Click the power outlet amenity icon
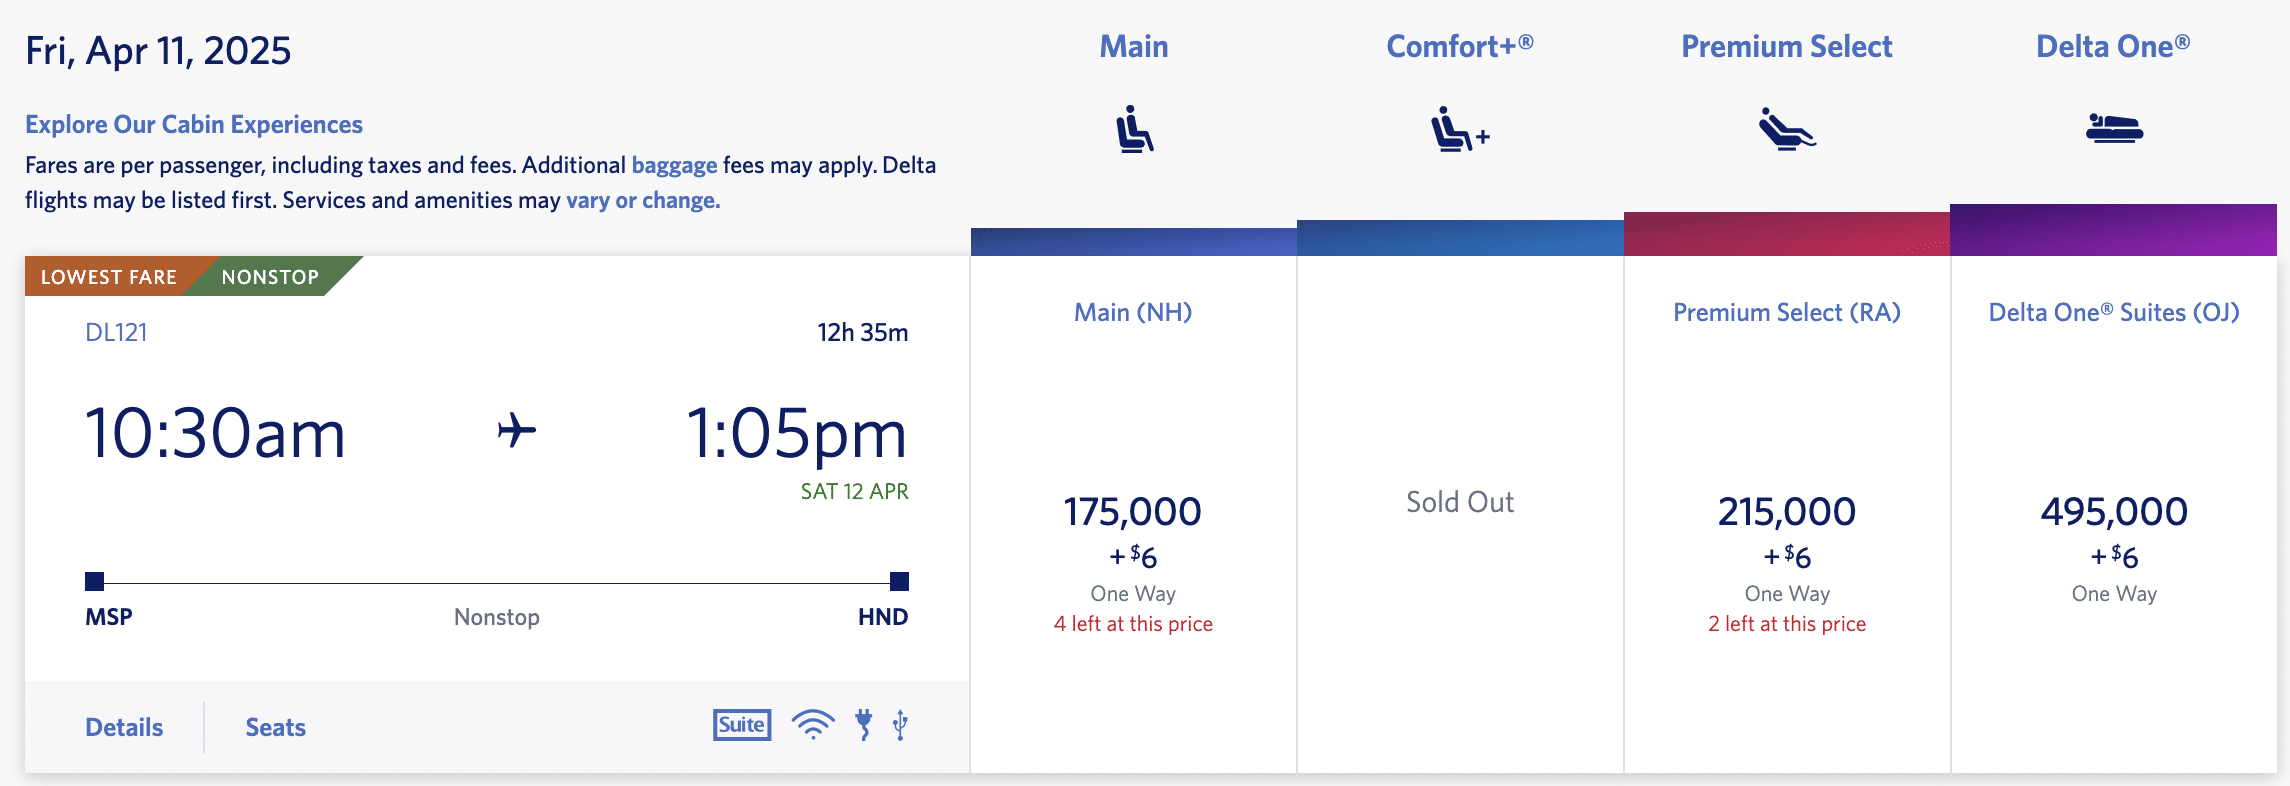Viewport: 2290px width, 786px height. 864,725
